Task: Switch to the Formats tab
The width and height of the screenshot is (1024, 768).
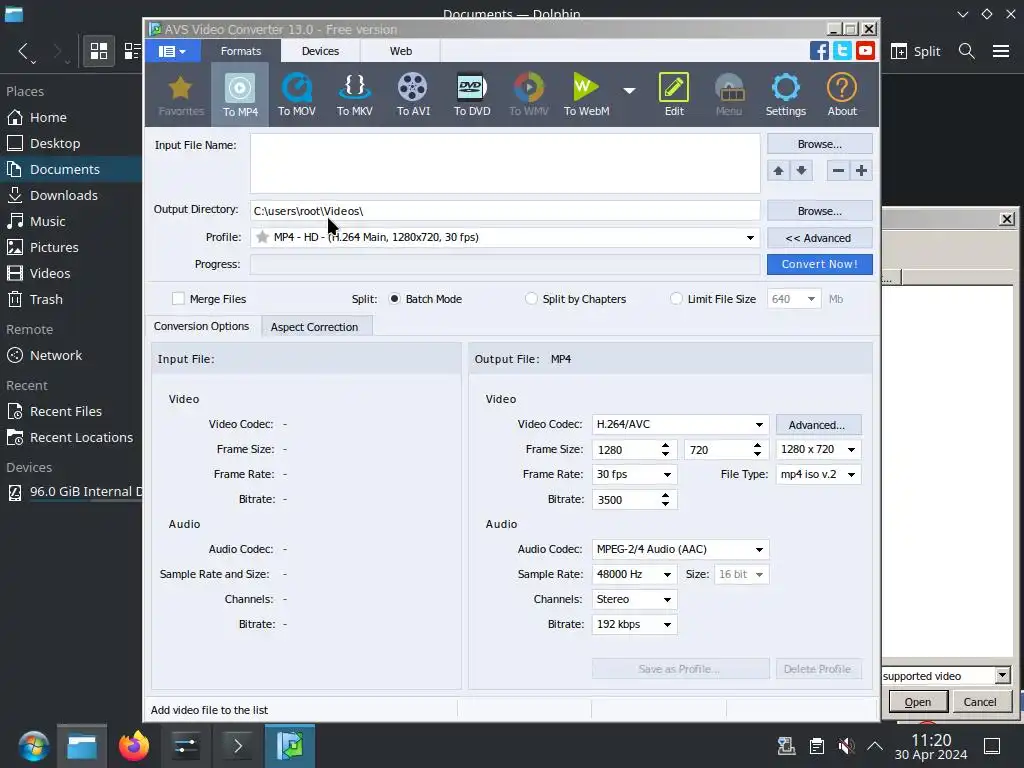Action: pos(240,51)
